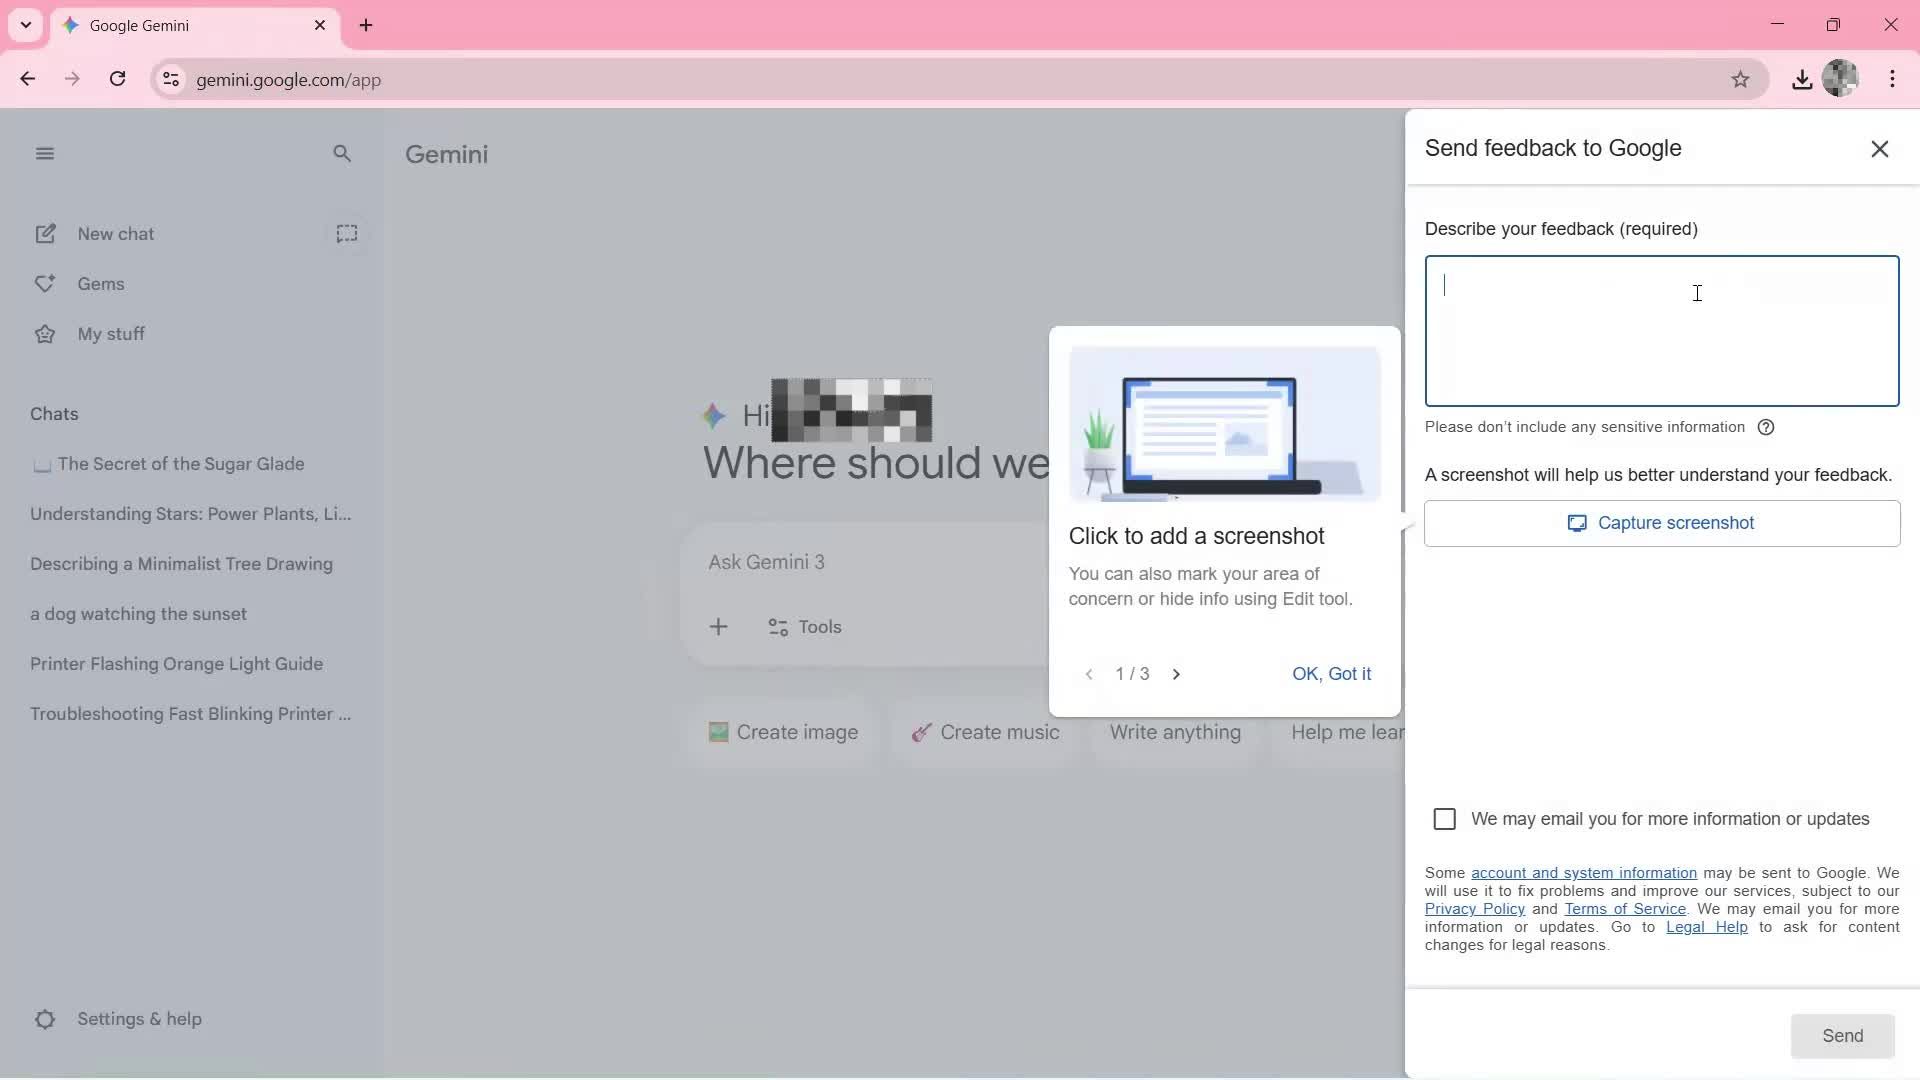Click the Tools icon in the prompt bar
This screenshot has width=1920, height=1080.
778,627
